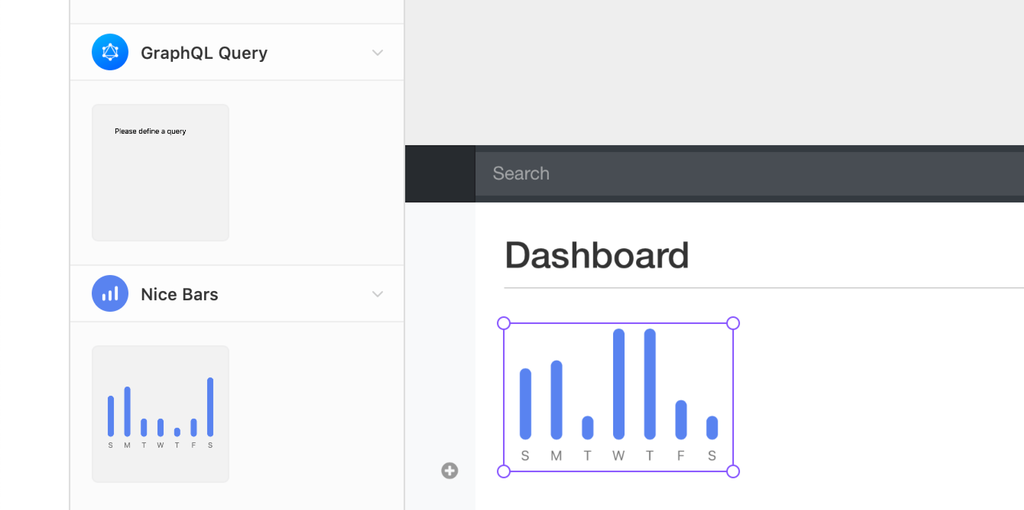Click the Nice Bars section title
The image size is (1024, 510).
coord(179,294)
